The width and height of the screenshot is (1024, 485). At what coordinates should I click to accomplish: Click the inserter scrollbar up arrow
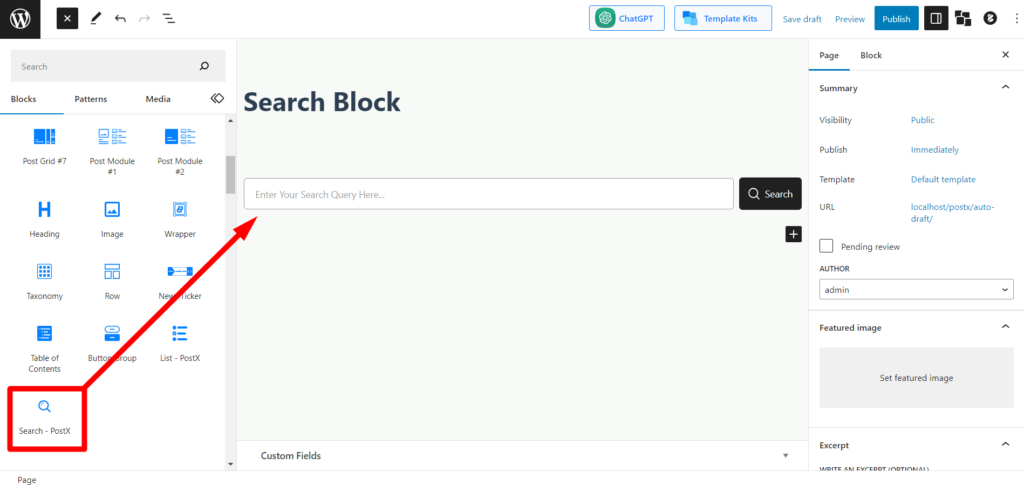coord(231,121)
